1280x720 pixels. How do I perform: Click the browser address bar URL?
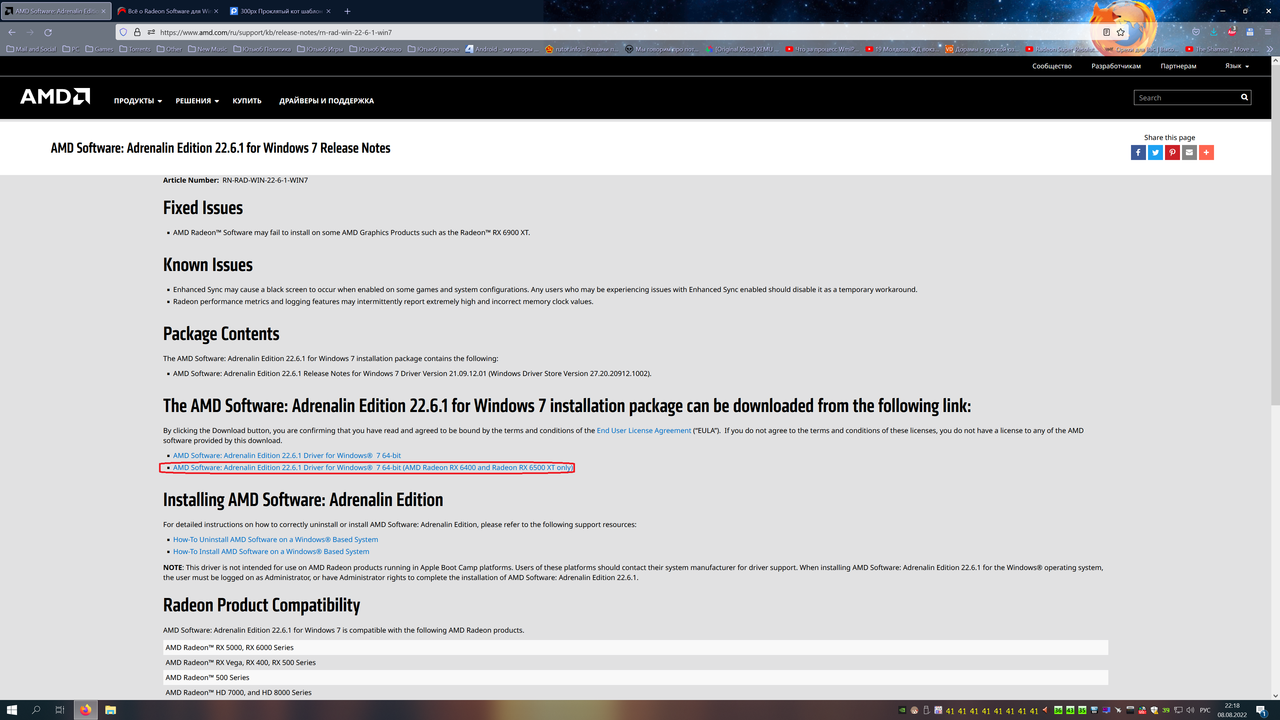click(x=275, y=32)
